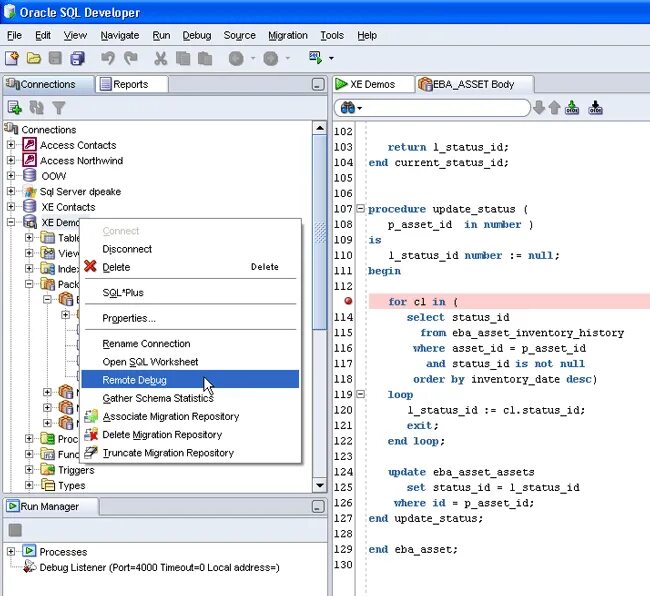
Task: Choose Gather Schema Statistics entry
Action: pos(190,398)
